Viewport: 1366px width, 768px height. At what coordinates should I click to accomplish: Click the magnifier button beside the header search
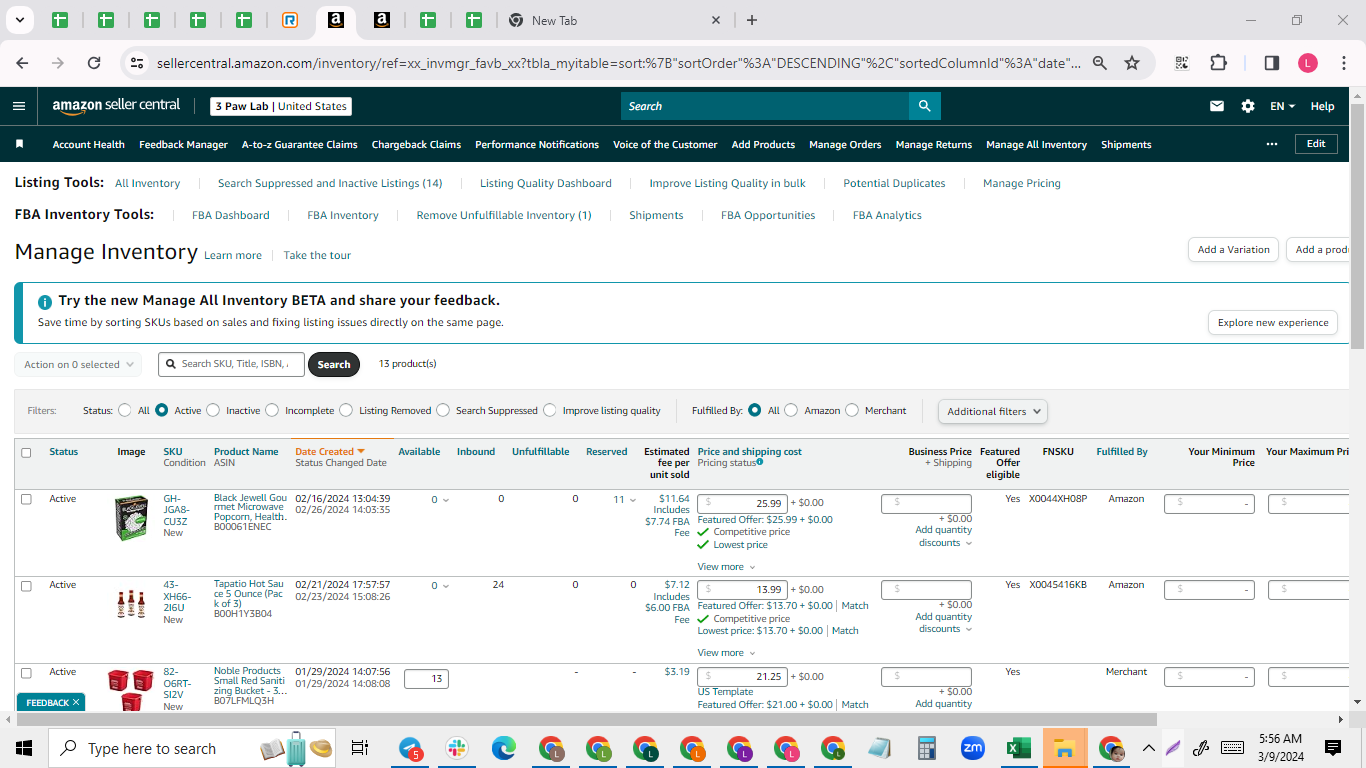(924, 106)
